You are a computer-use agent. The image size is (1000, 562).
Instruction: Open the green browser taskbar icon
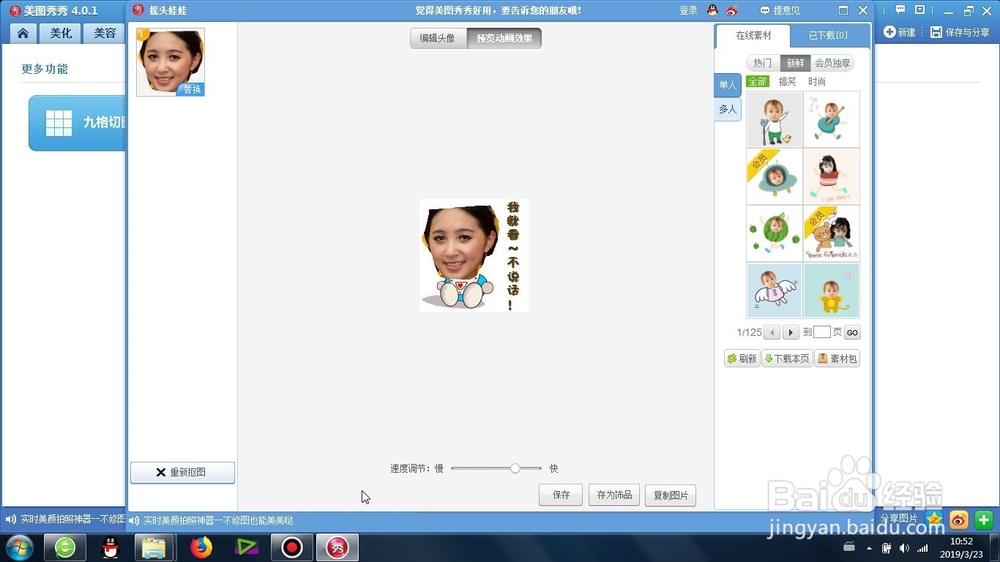tap(65, 547)
